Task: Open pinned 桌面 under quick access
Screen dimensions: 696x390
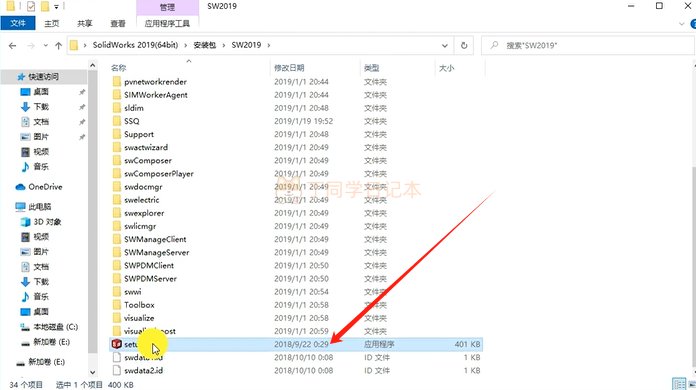Action: click(x=41, y=92)
